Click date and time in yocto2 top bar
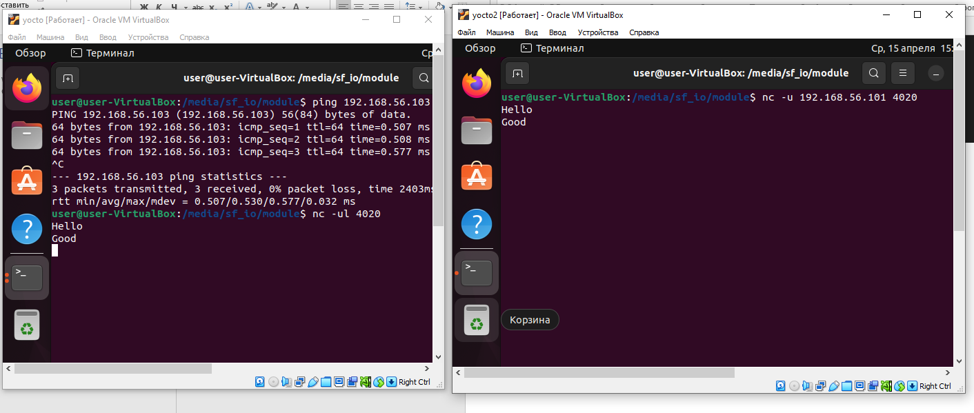Image resolution: width=974 pixels, height=413 pixels. point(913,48)
